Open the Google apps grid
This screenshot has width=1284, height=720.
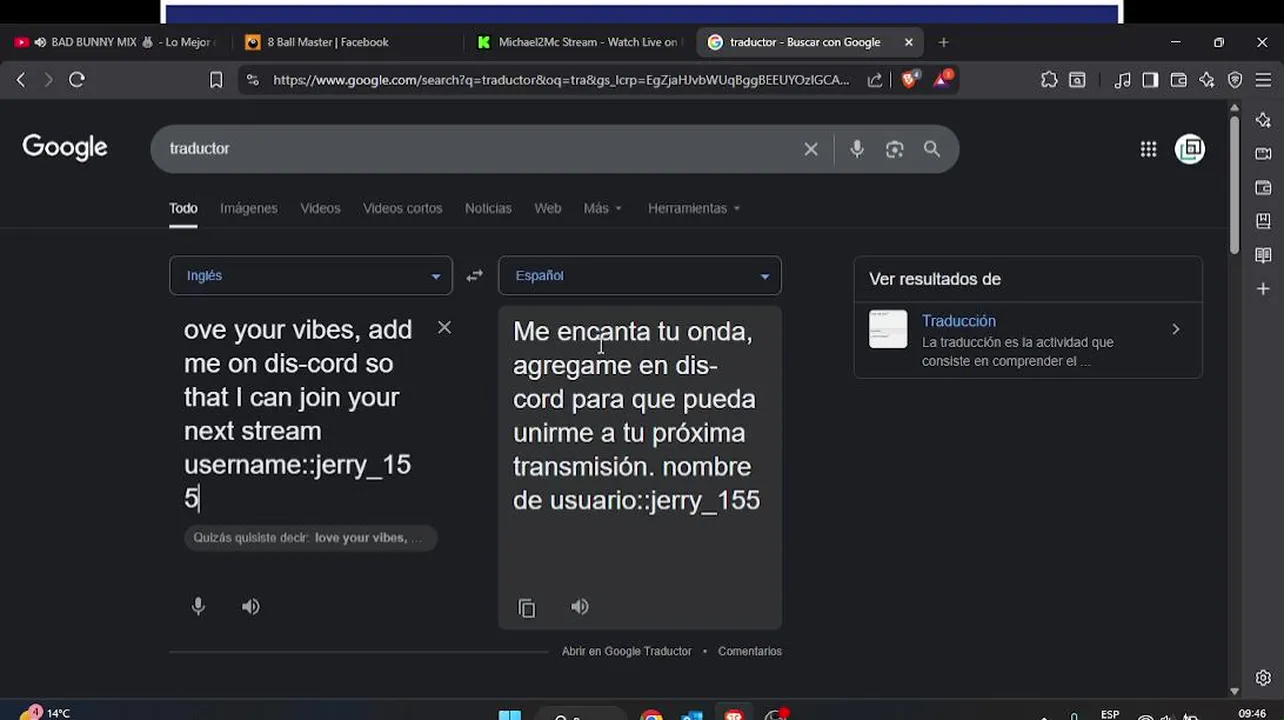(x=1148, y=149)
